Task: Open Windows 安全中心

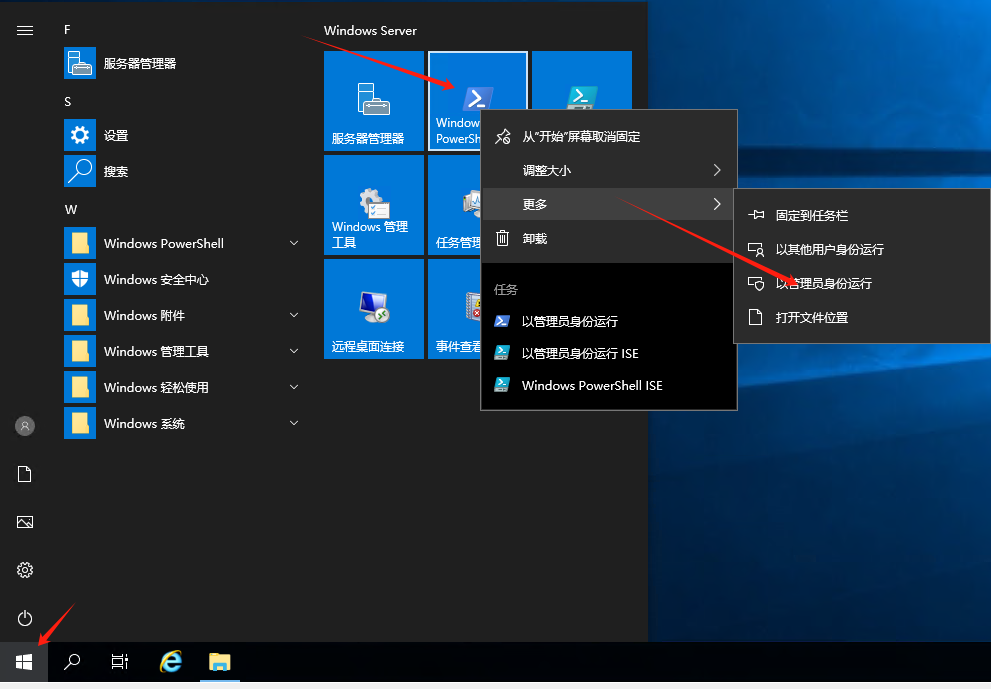Action: tap(182, 279)
